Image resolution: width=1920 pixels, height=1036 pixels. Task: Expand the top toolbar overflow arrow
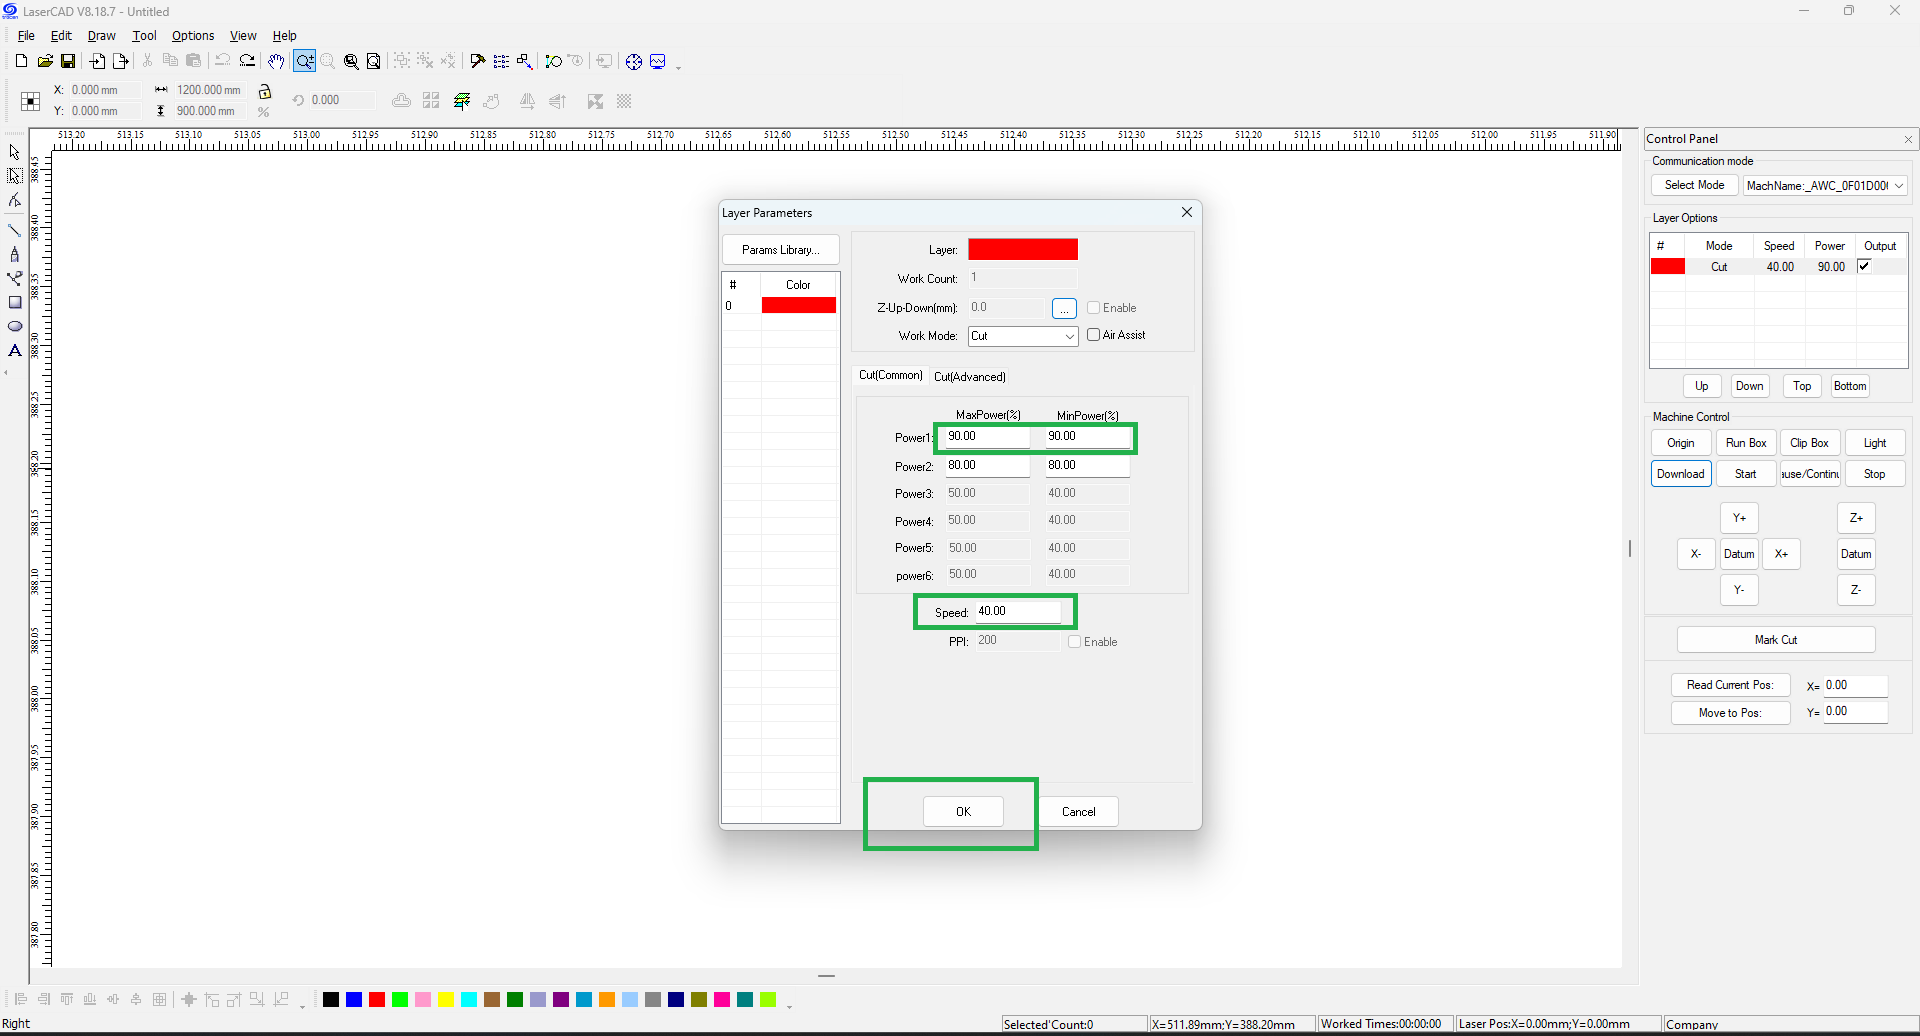point(679,67)
